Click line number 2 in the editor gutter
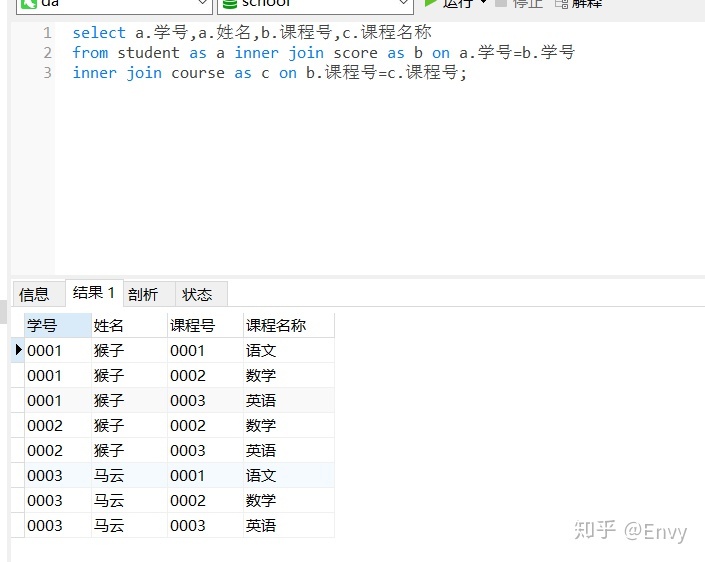This screenshot has height=562, width=705. click(47, 53)
